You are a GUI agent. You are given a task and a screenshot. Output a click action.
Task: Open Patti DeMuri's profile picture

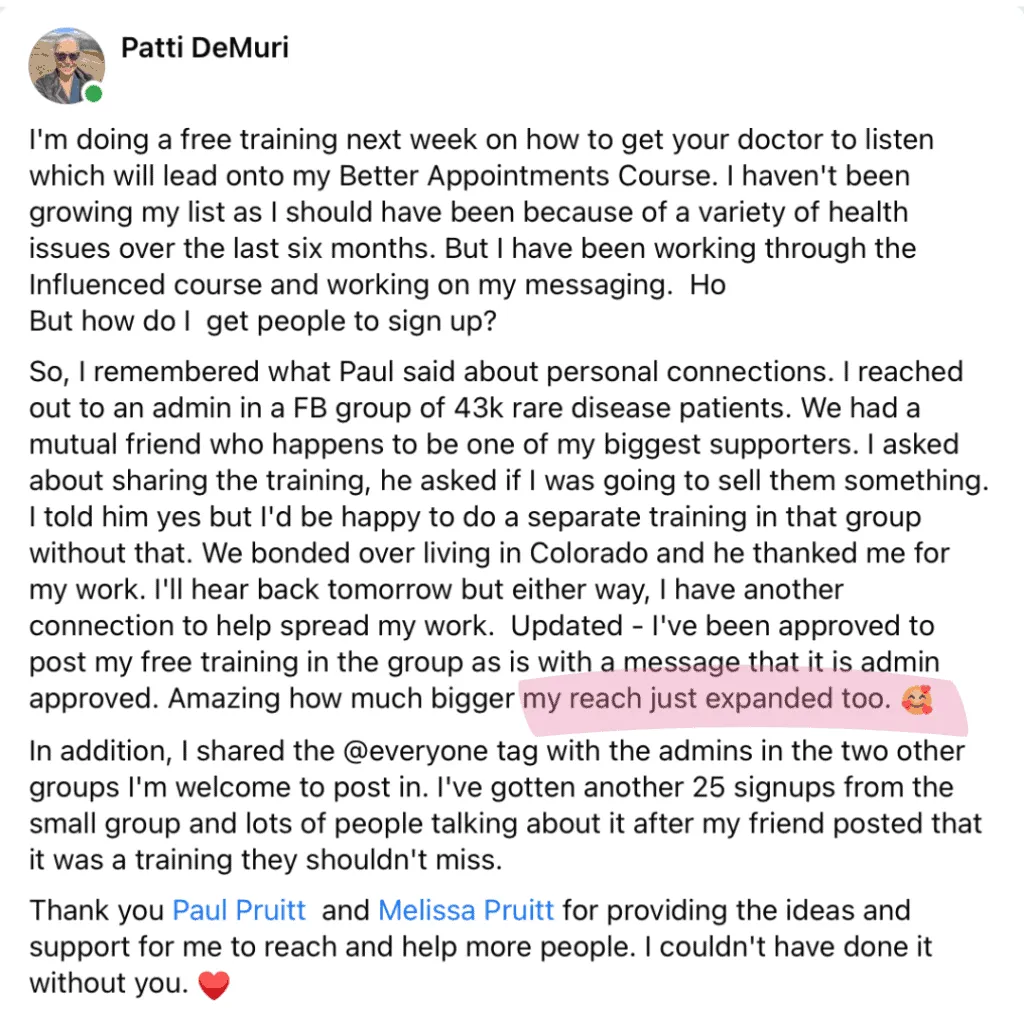(x=66, y=65)
